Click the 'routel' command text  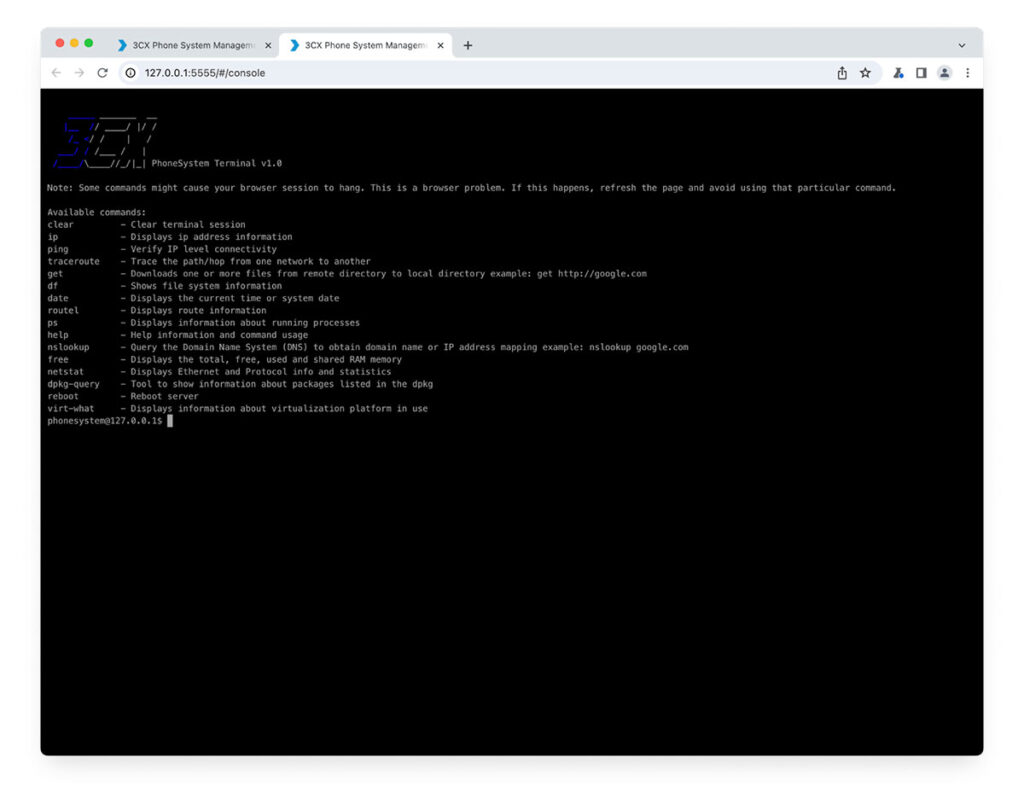point(63,311)
